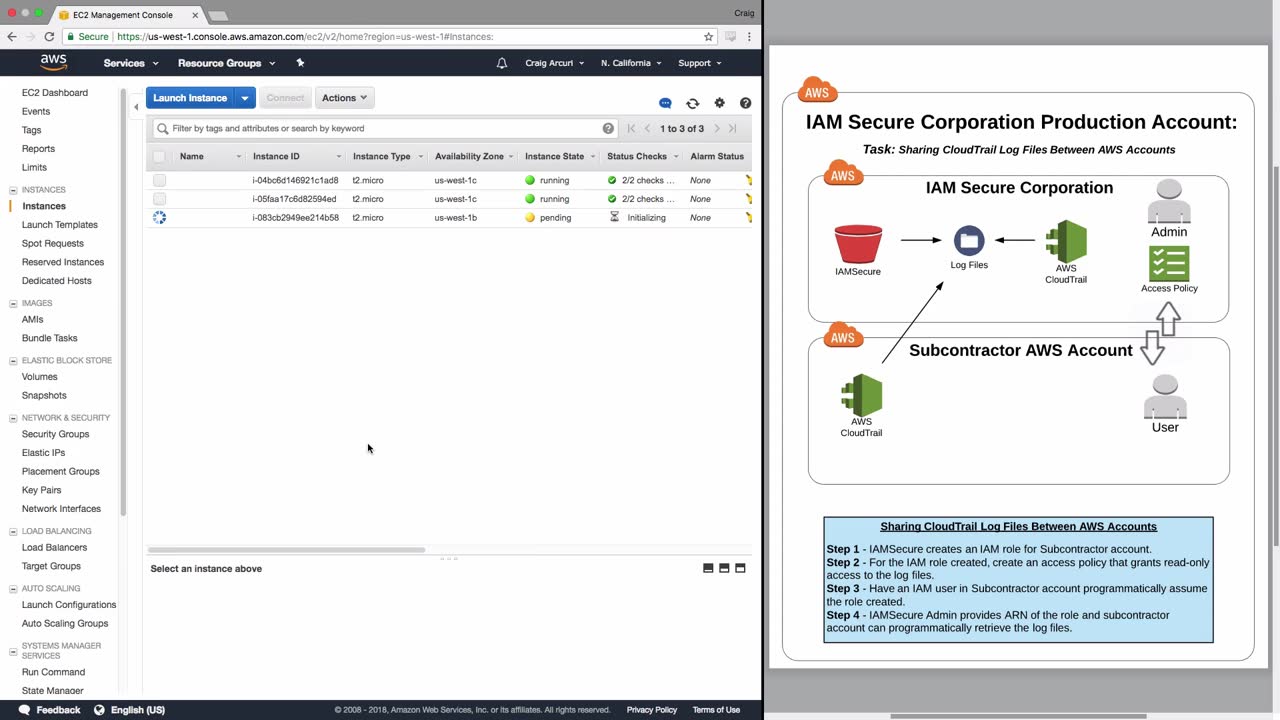Click the instances table horizontal scrollbar
1280x720 pixels.
point(286,550)
